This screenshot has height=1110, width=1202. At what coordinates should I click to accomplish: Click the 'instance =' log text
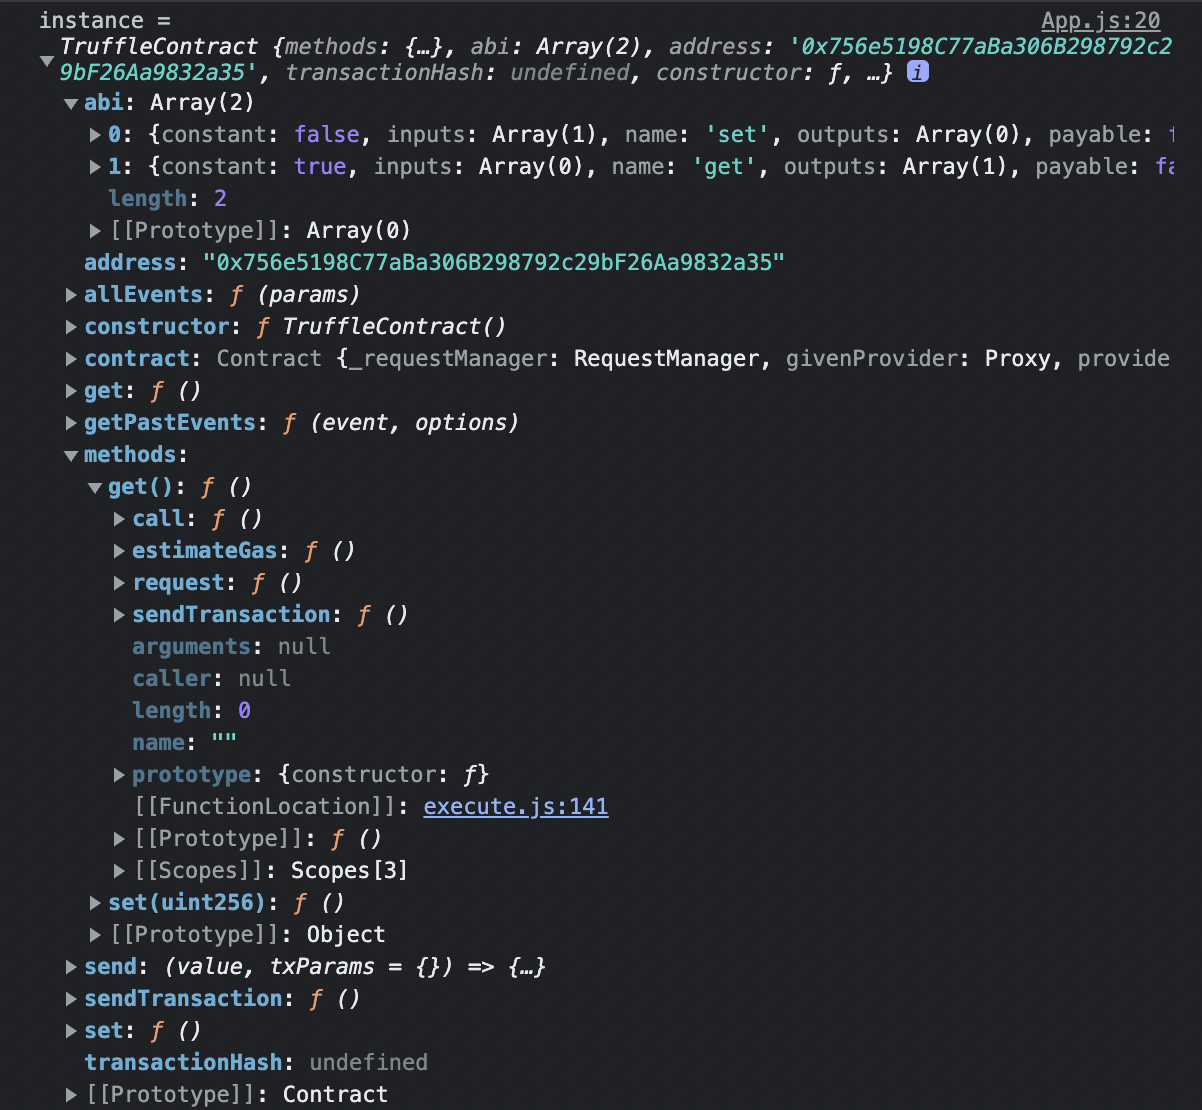(105, 20)
